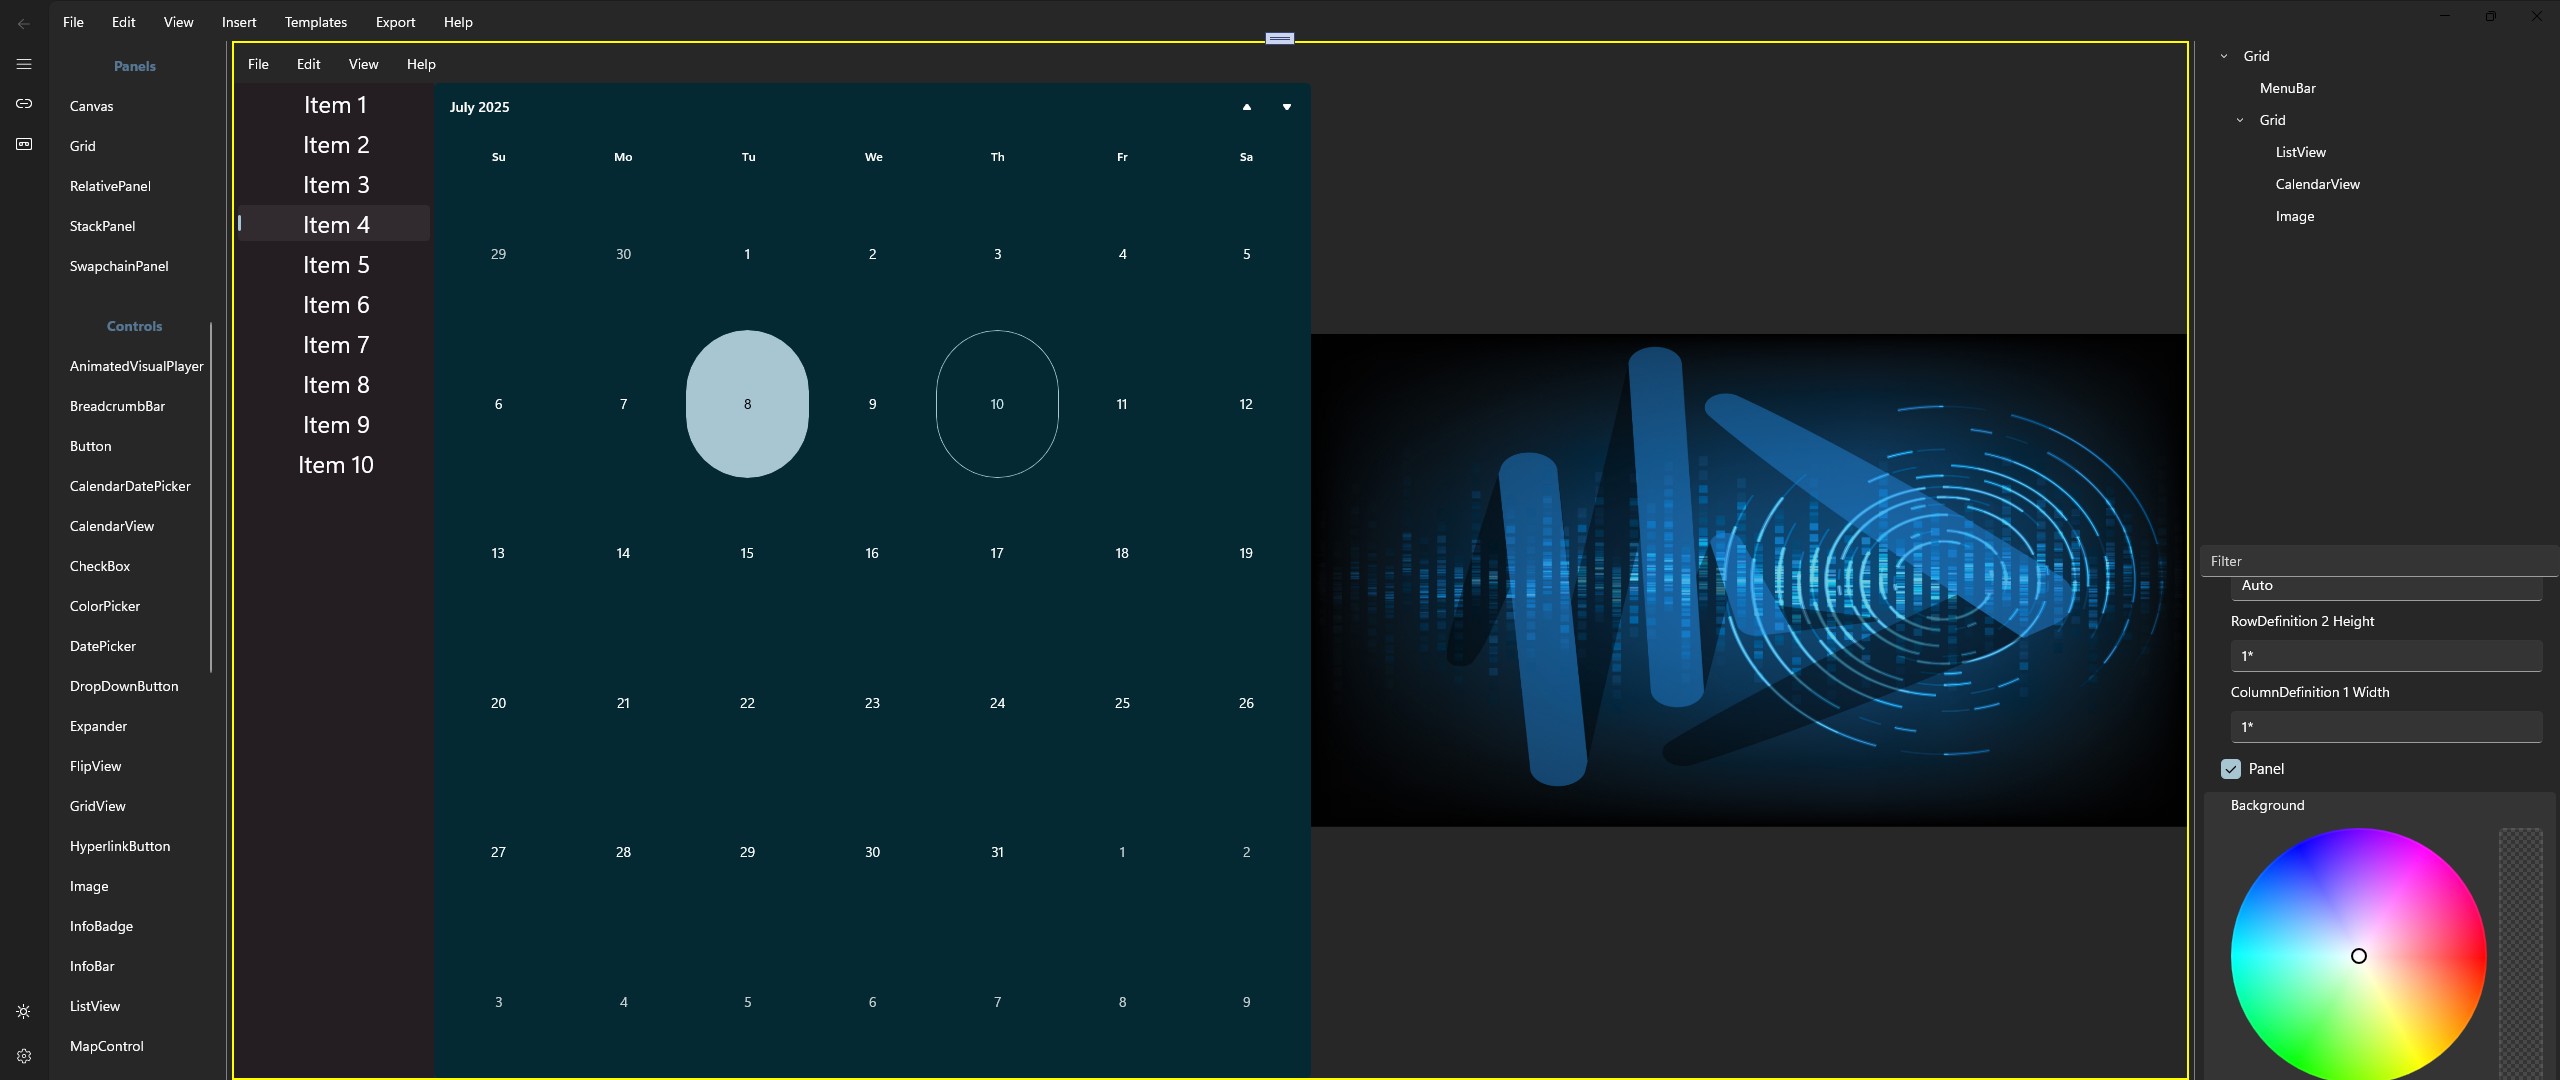Click the July 2025 calendar header
This screenshot has width=2560, height=1080.
pyautogui.click(x=479, y=107)
